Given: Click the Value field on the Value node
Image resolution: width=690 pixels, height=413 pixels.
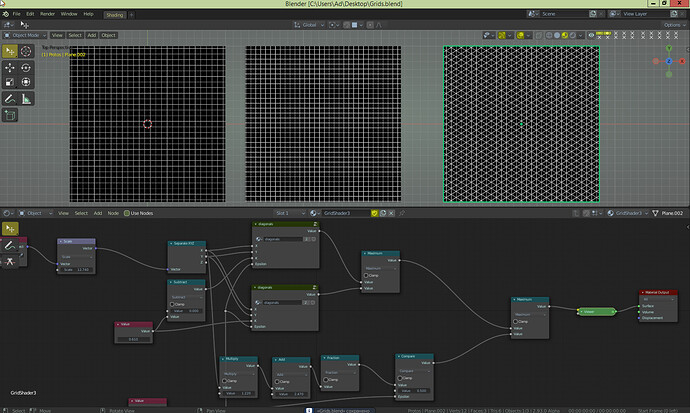Looking at the screenshot, I should 134,339.
